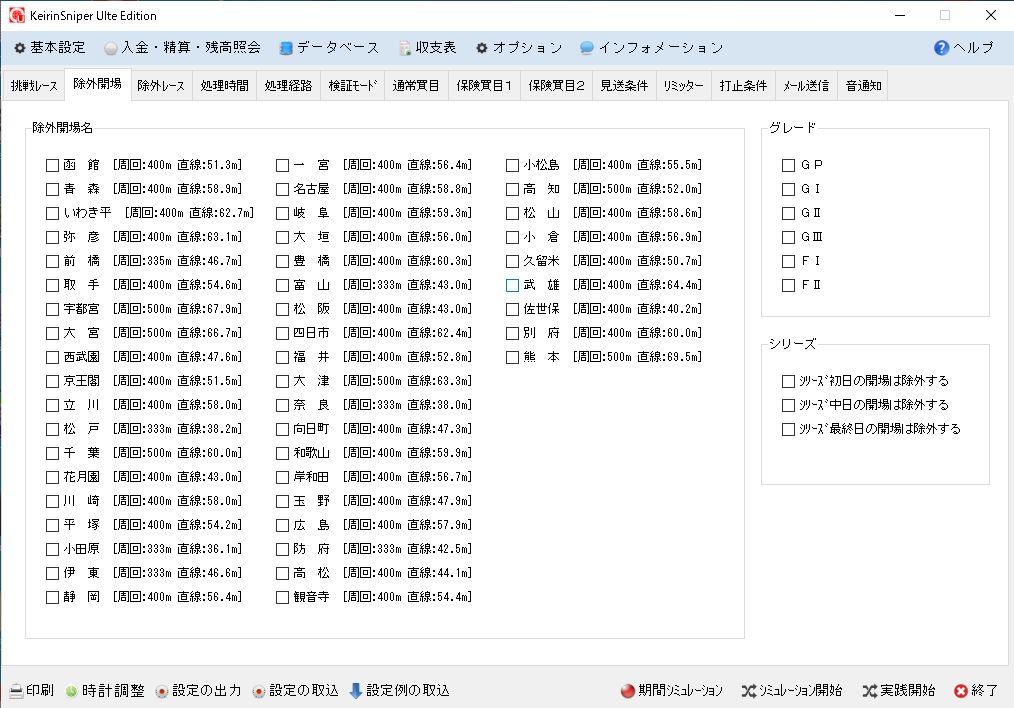
Task: Click the 実践開始 shuffle icon
Action: point(869,691)
